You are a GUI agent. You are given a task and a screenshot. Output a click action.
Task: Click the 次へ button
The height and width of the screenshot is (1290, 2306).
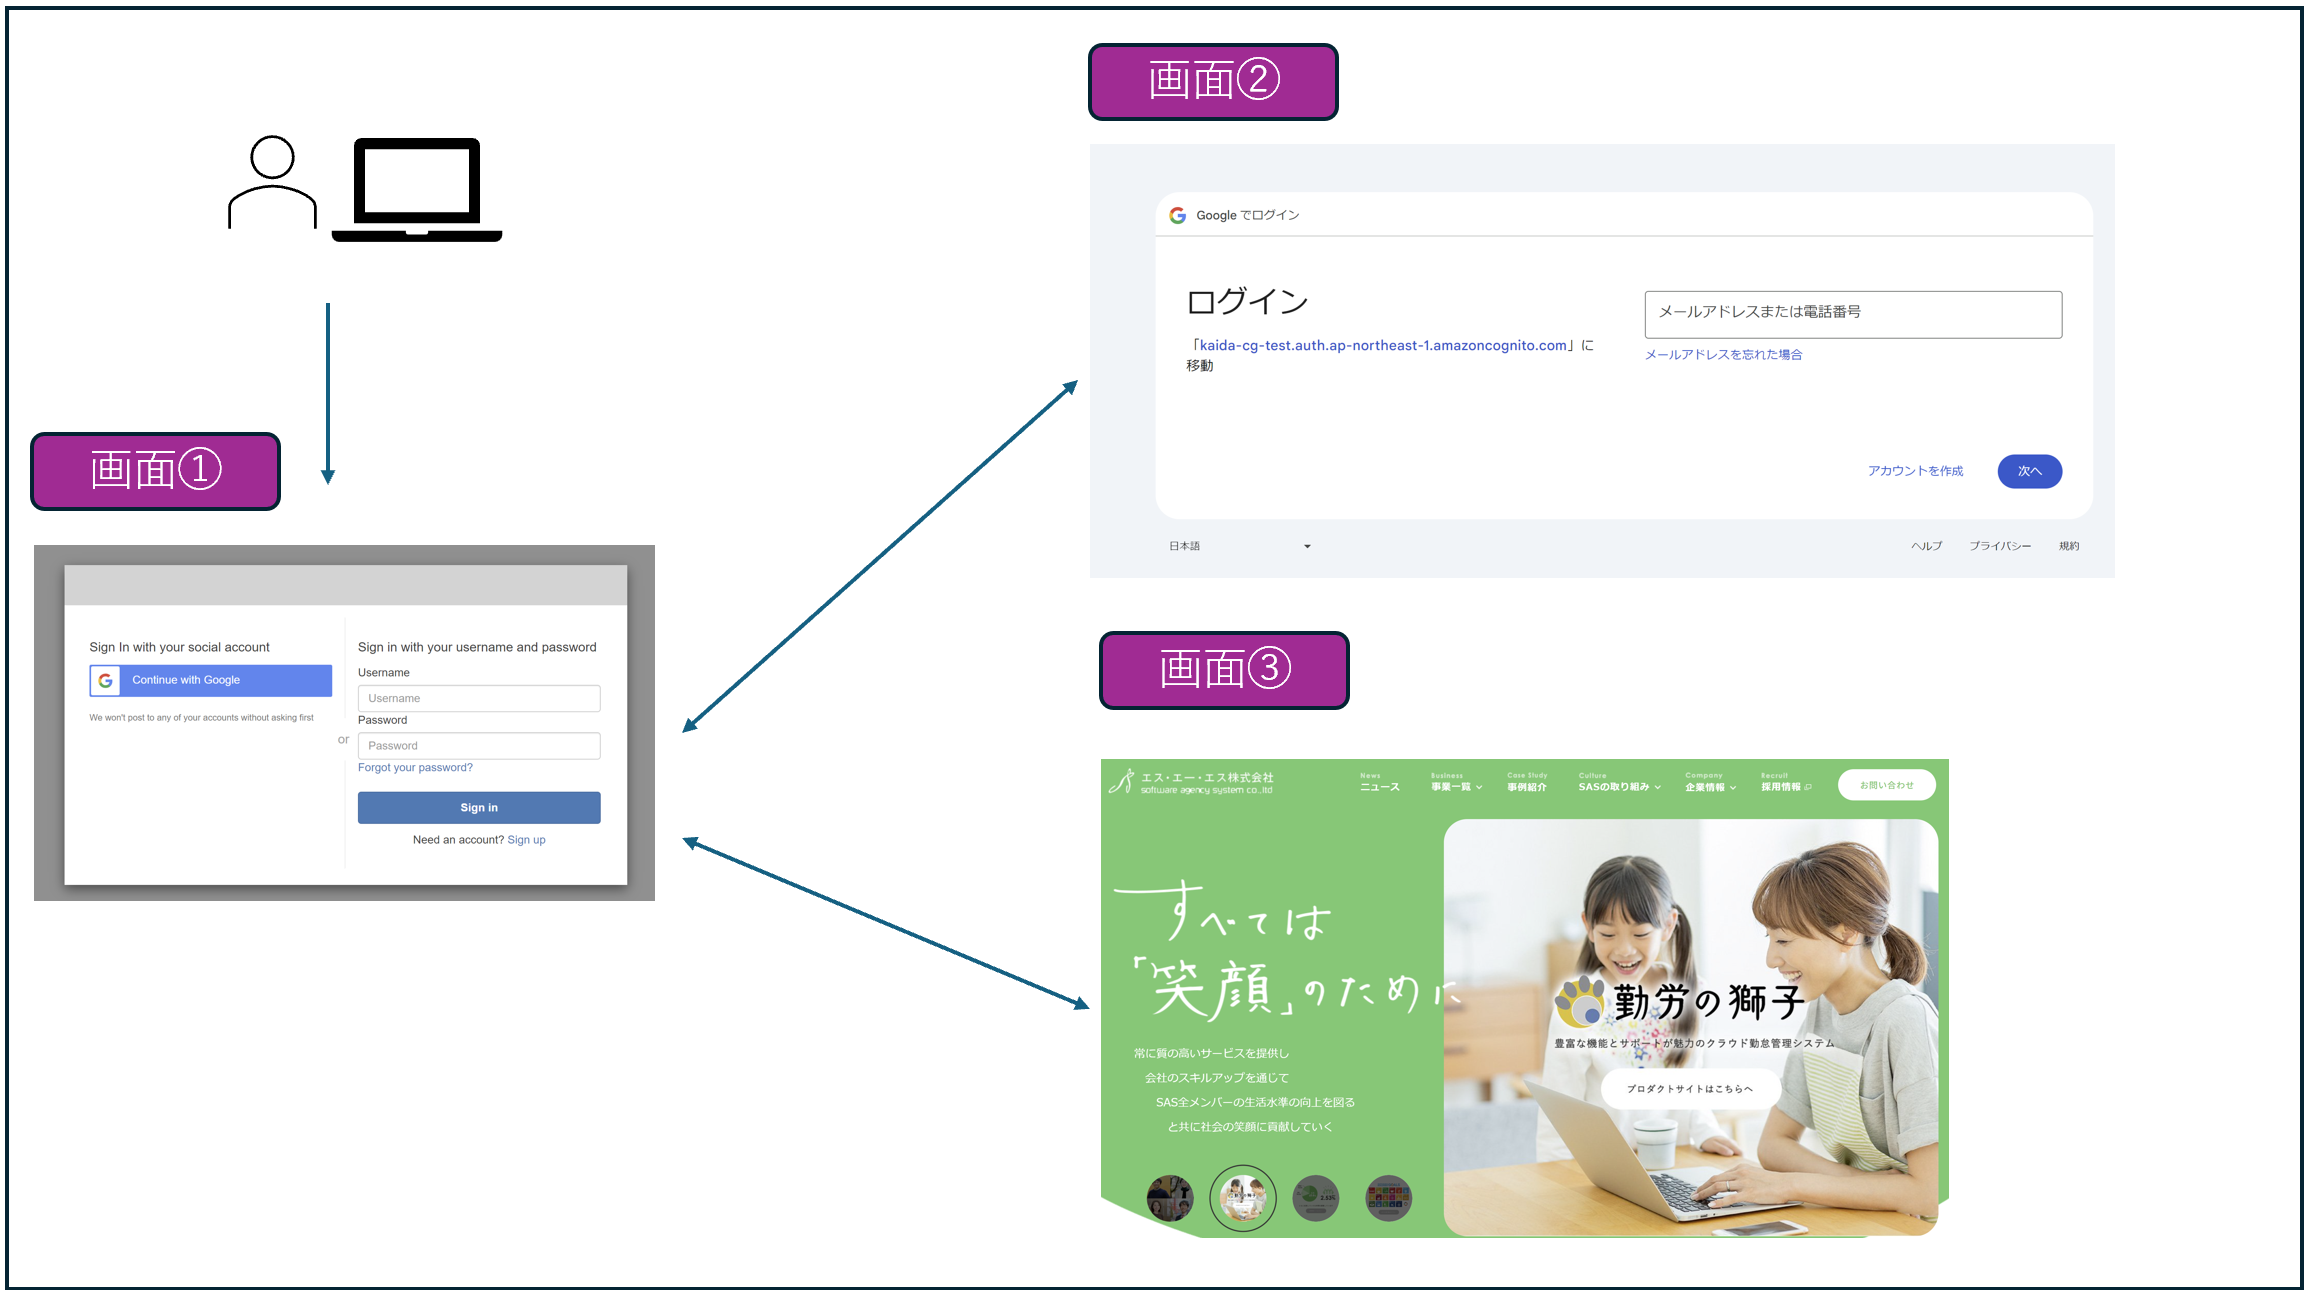2029,471
